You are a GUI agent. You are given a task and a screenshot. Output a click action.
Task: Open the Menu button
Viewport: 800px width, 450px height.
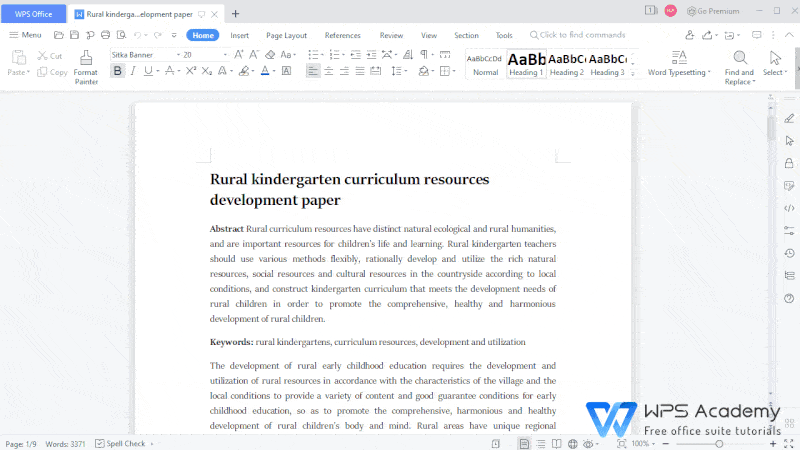pos(26,35)
